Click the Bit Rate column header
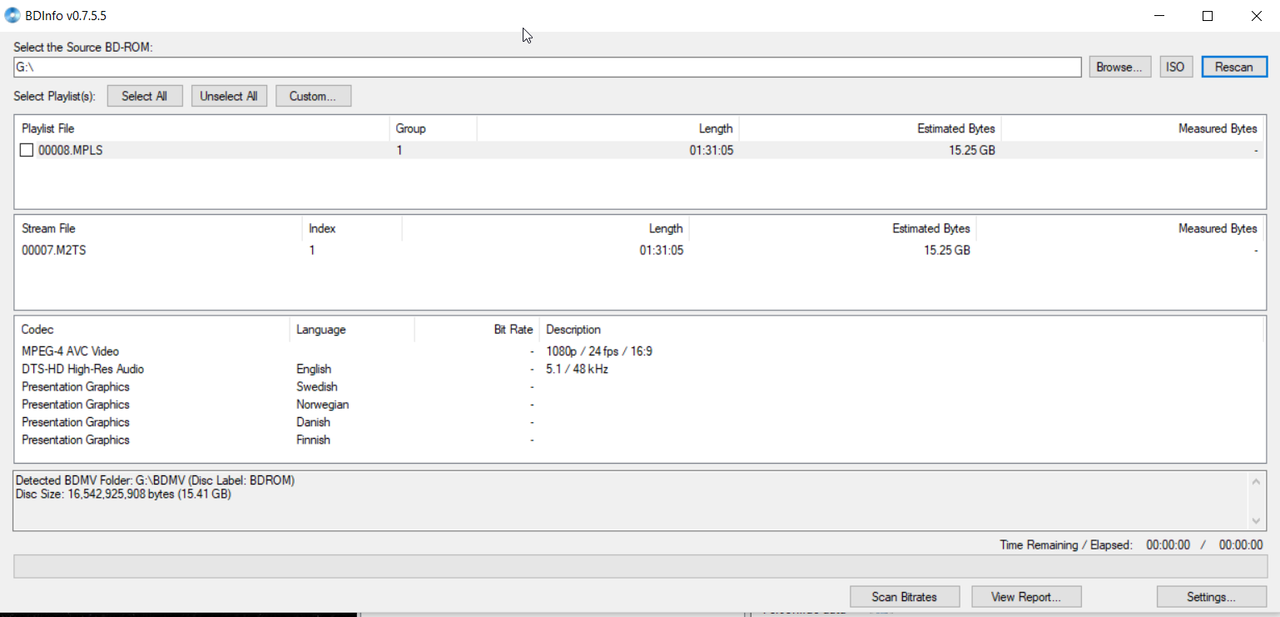The height and width of the screenshot is (617, 1280). tap(477, 329)
